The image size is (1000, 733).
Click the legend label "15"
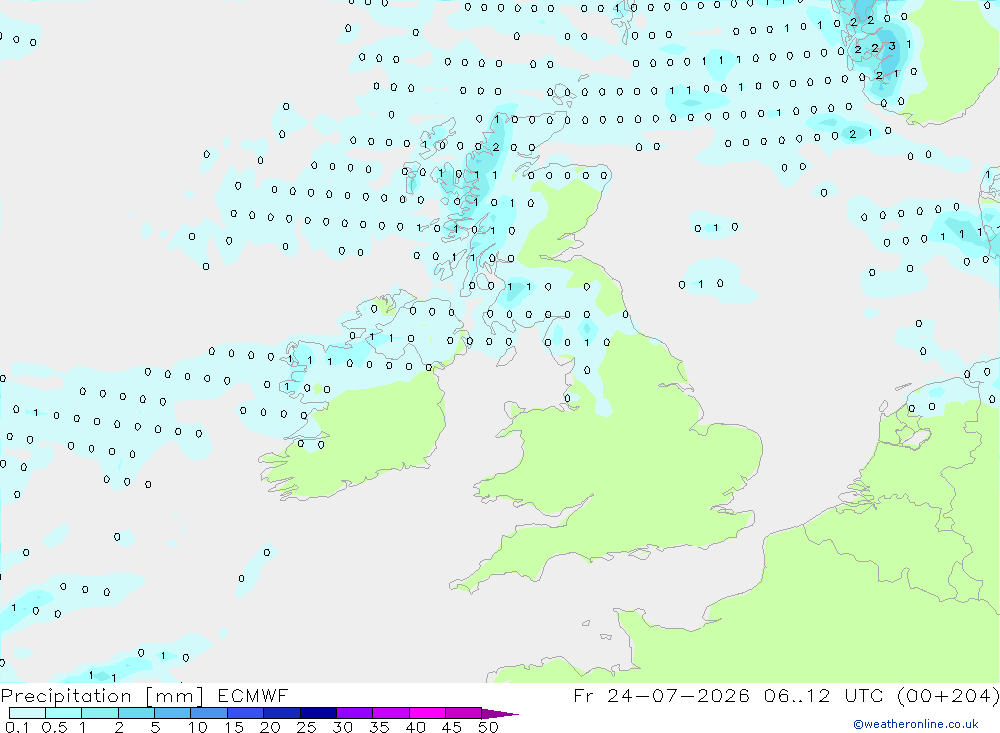(x=234, y=727)
